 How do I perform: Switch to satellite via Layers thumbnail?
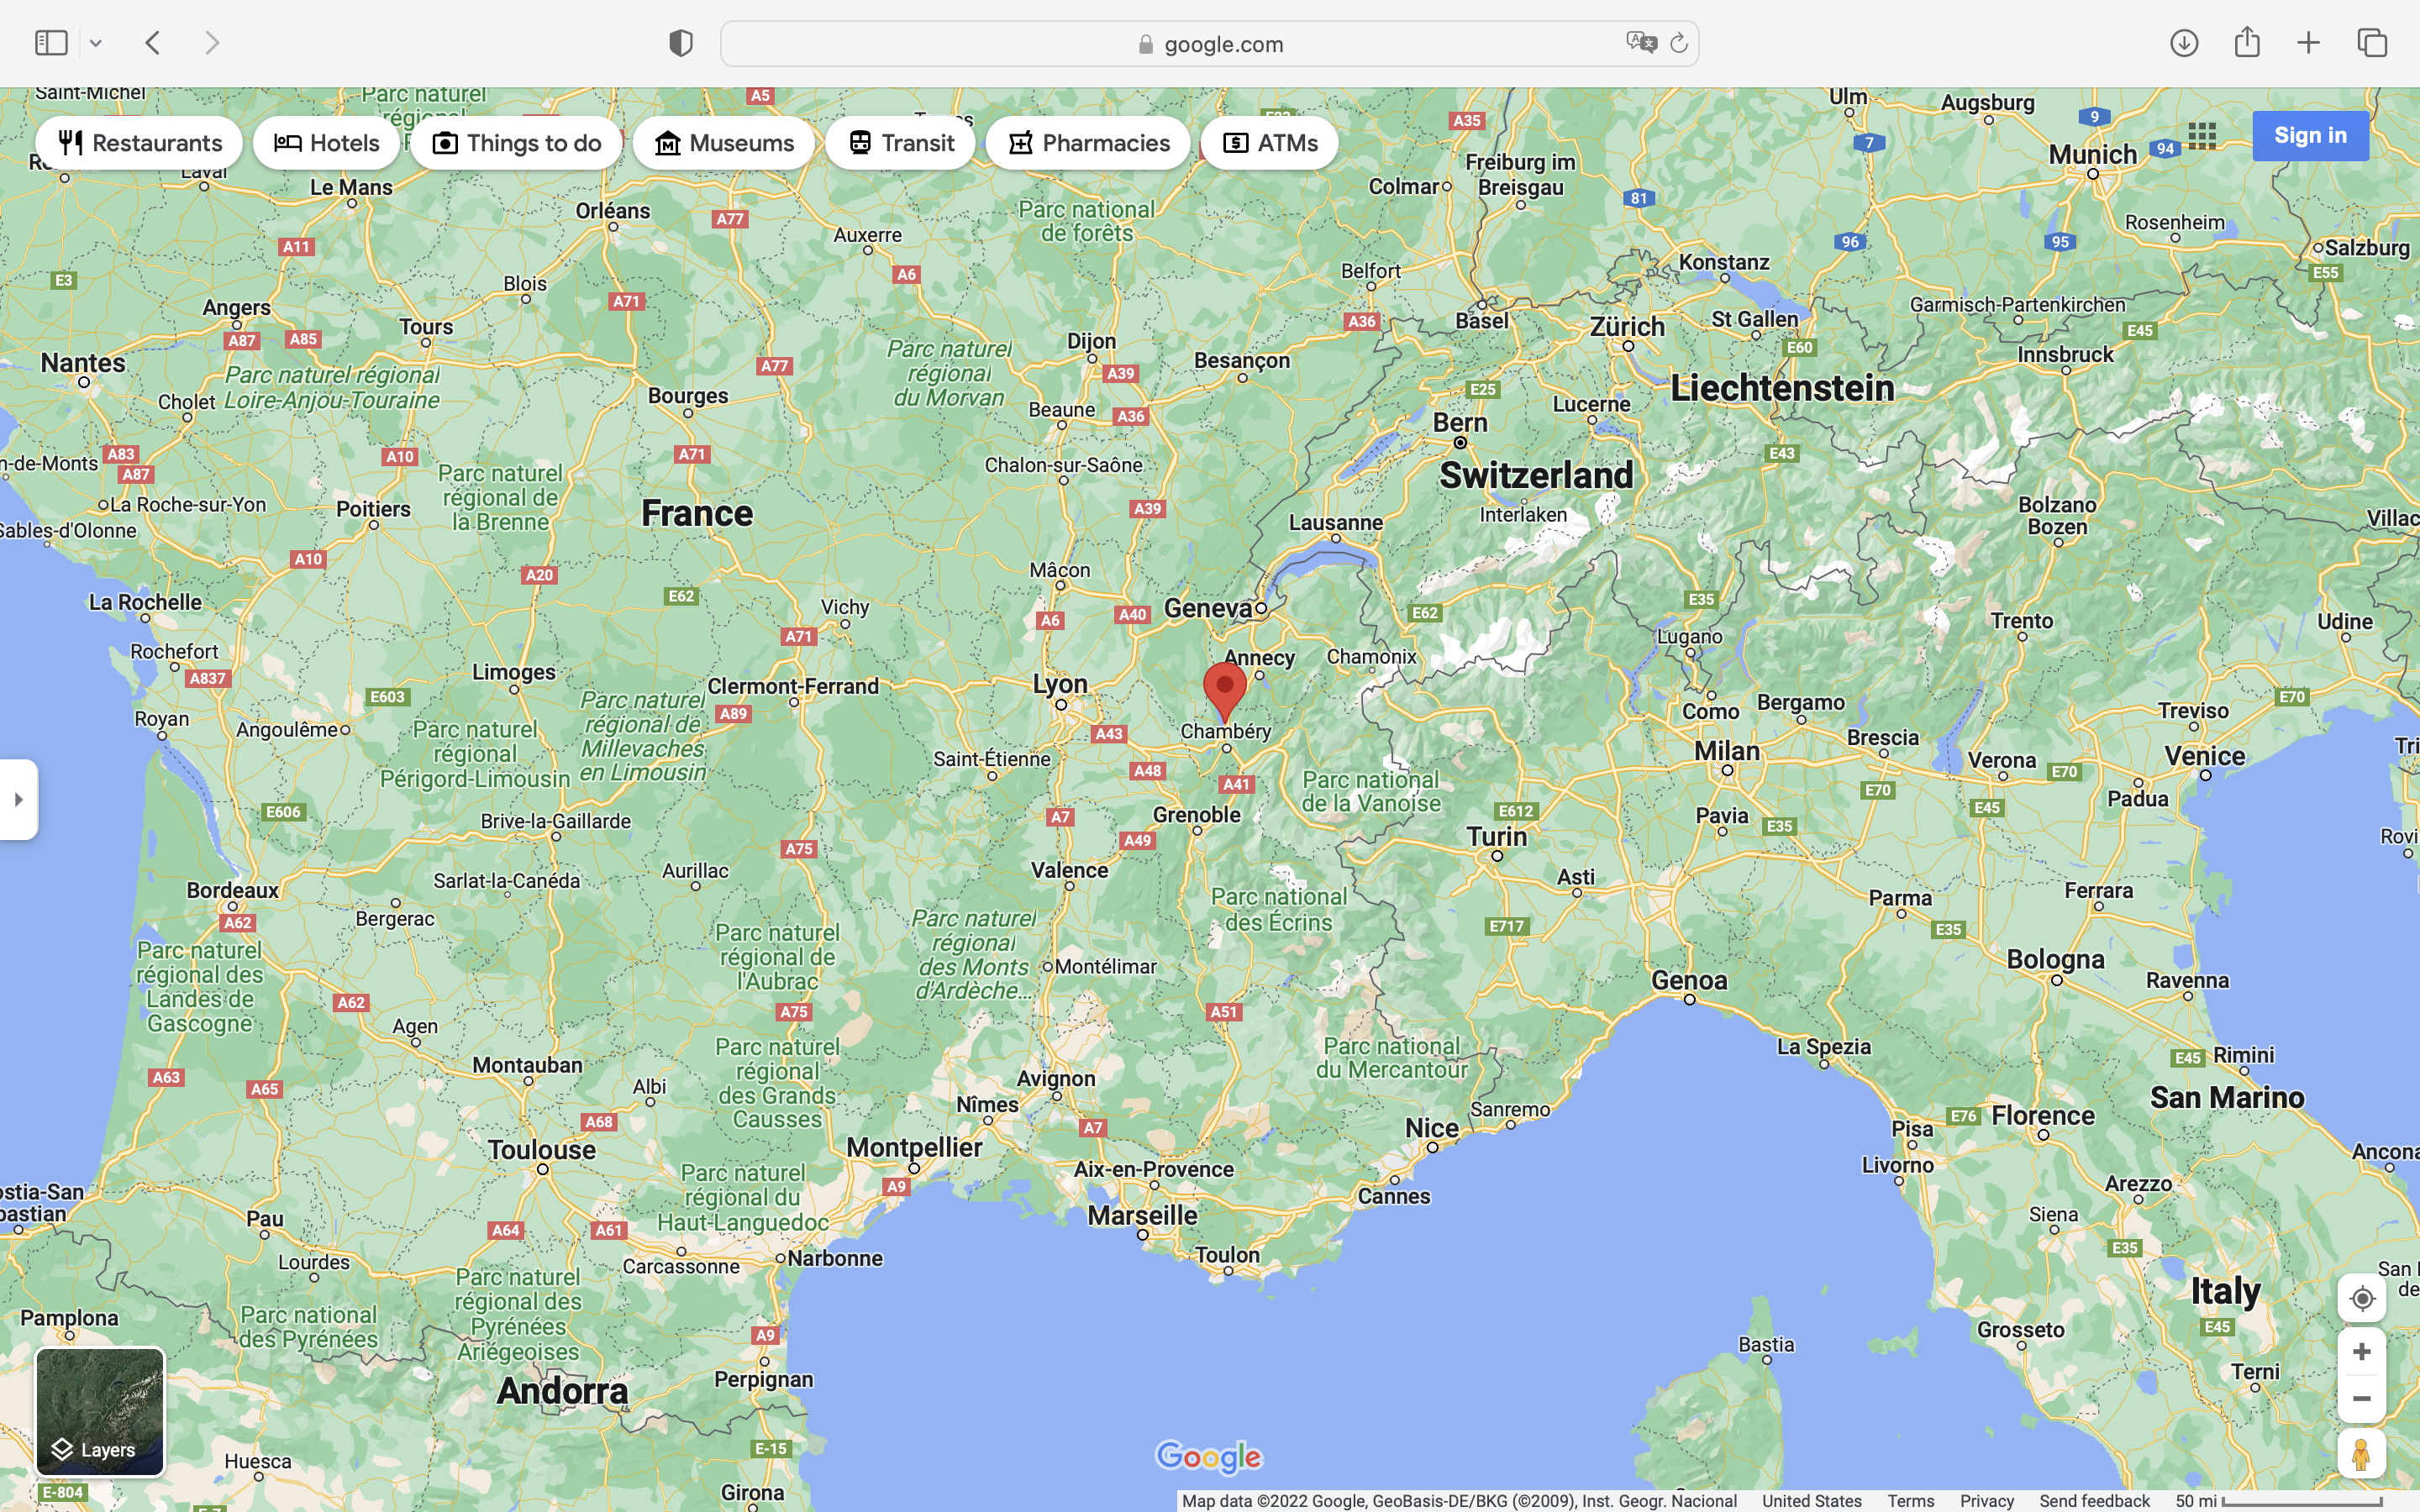100,1411
